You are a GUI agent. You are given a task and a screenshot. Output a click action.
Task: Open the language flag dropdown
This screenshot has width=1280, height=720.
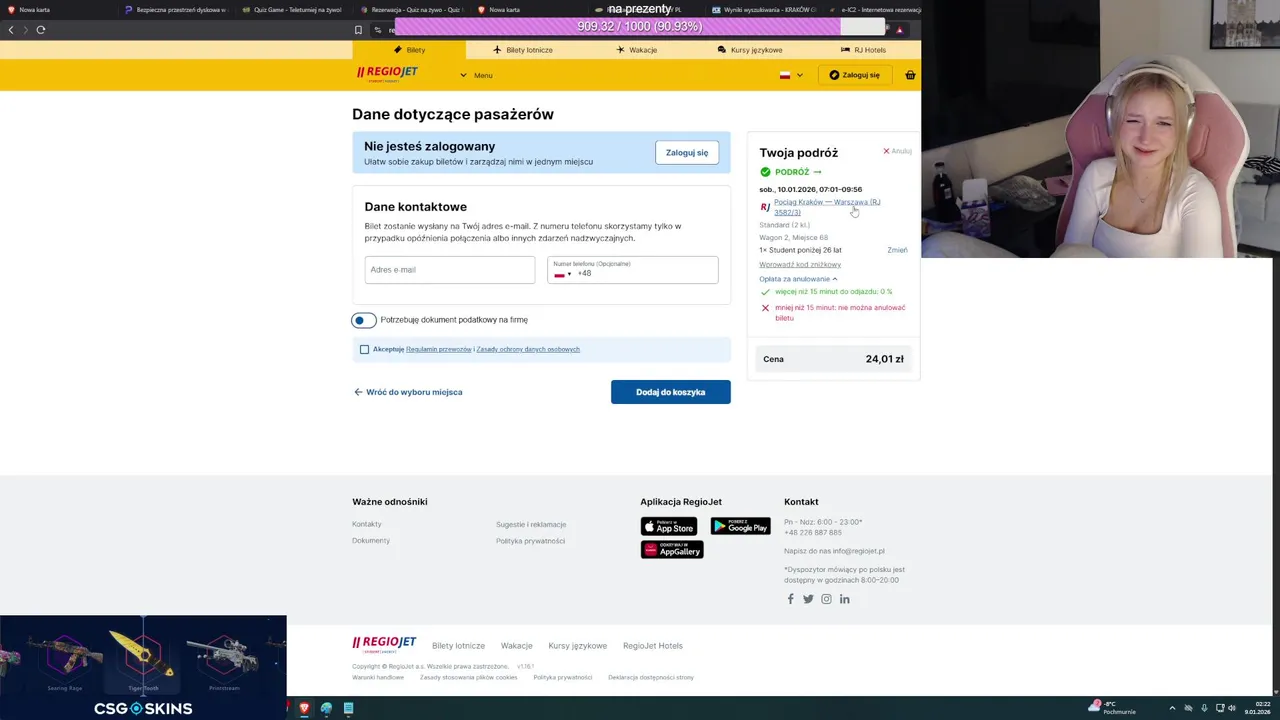click(x=791, y=75)
